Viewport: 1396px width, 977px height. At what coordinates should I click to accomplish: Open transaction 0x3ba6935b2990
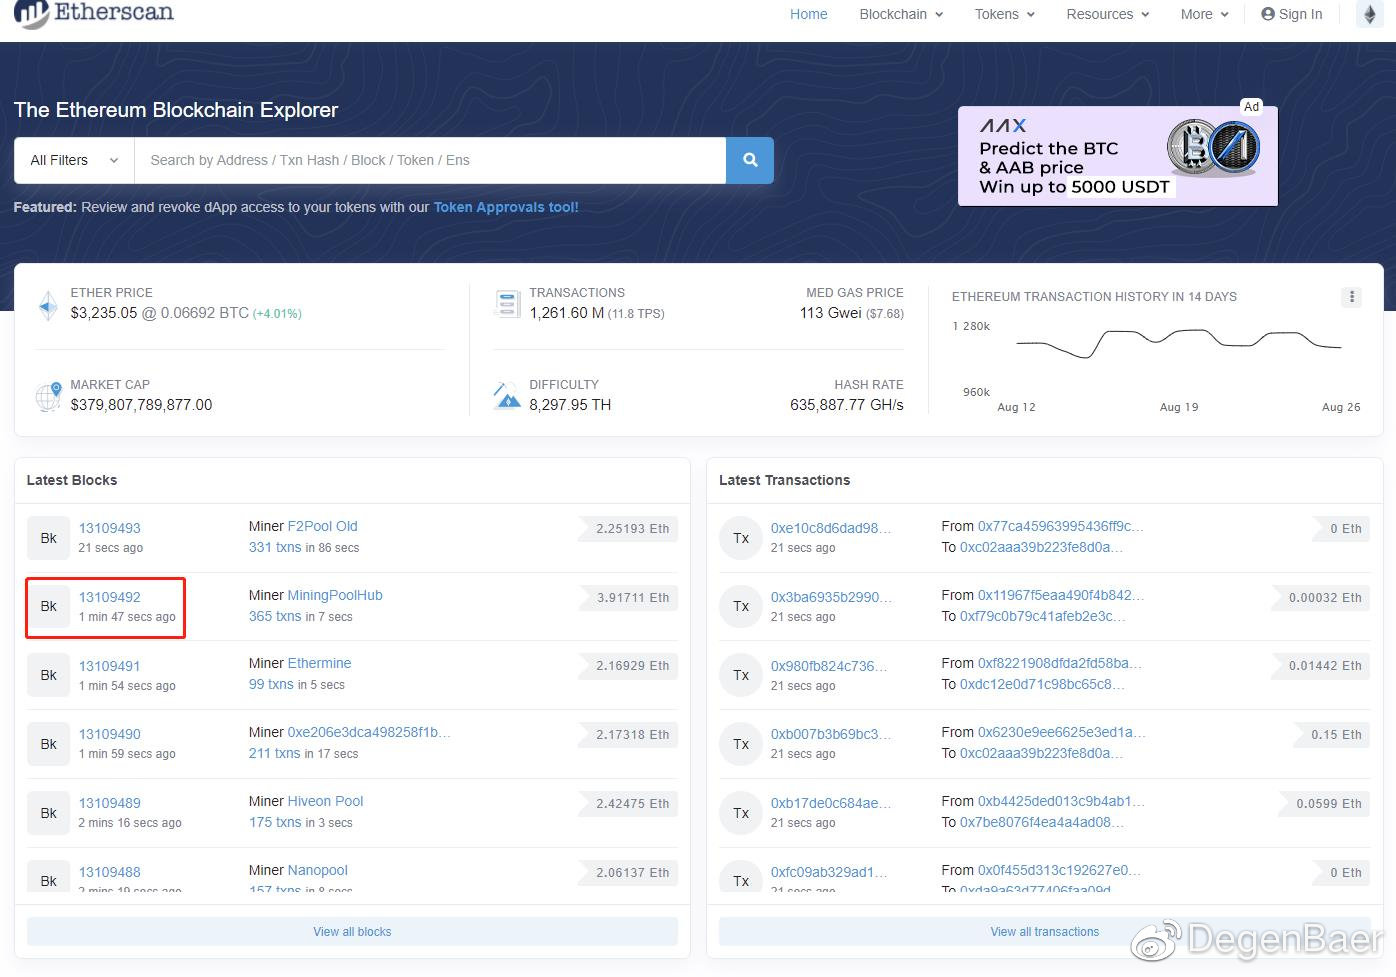point(831,597)
